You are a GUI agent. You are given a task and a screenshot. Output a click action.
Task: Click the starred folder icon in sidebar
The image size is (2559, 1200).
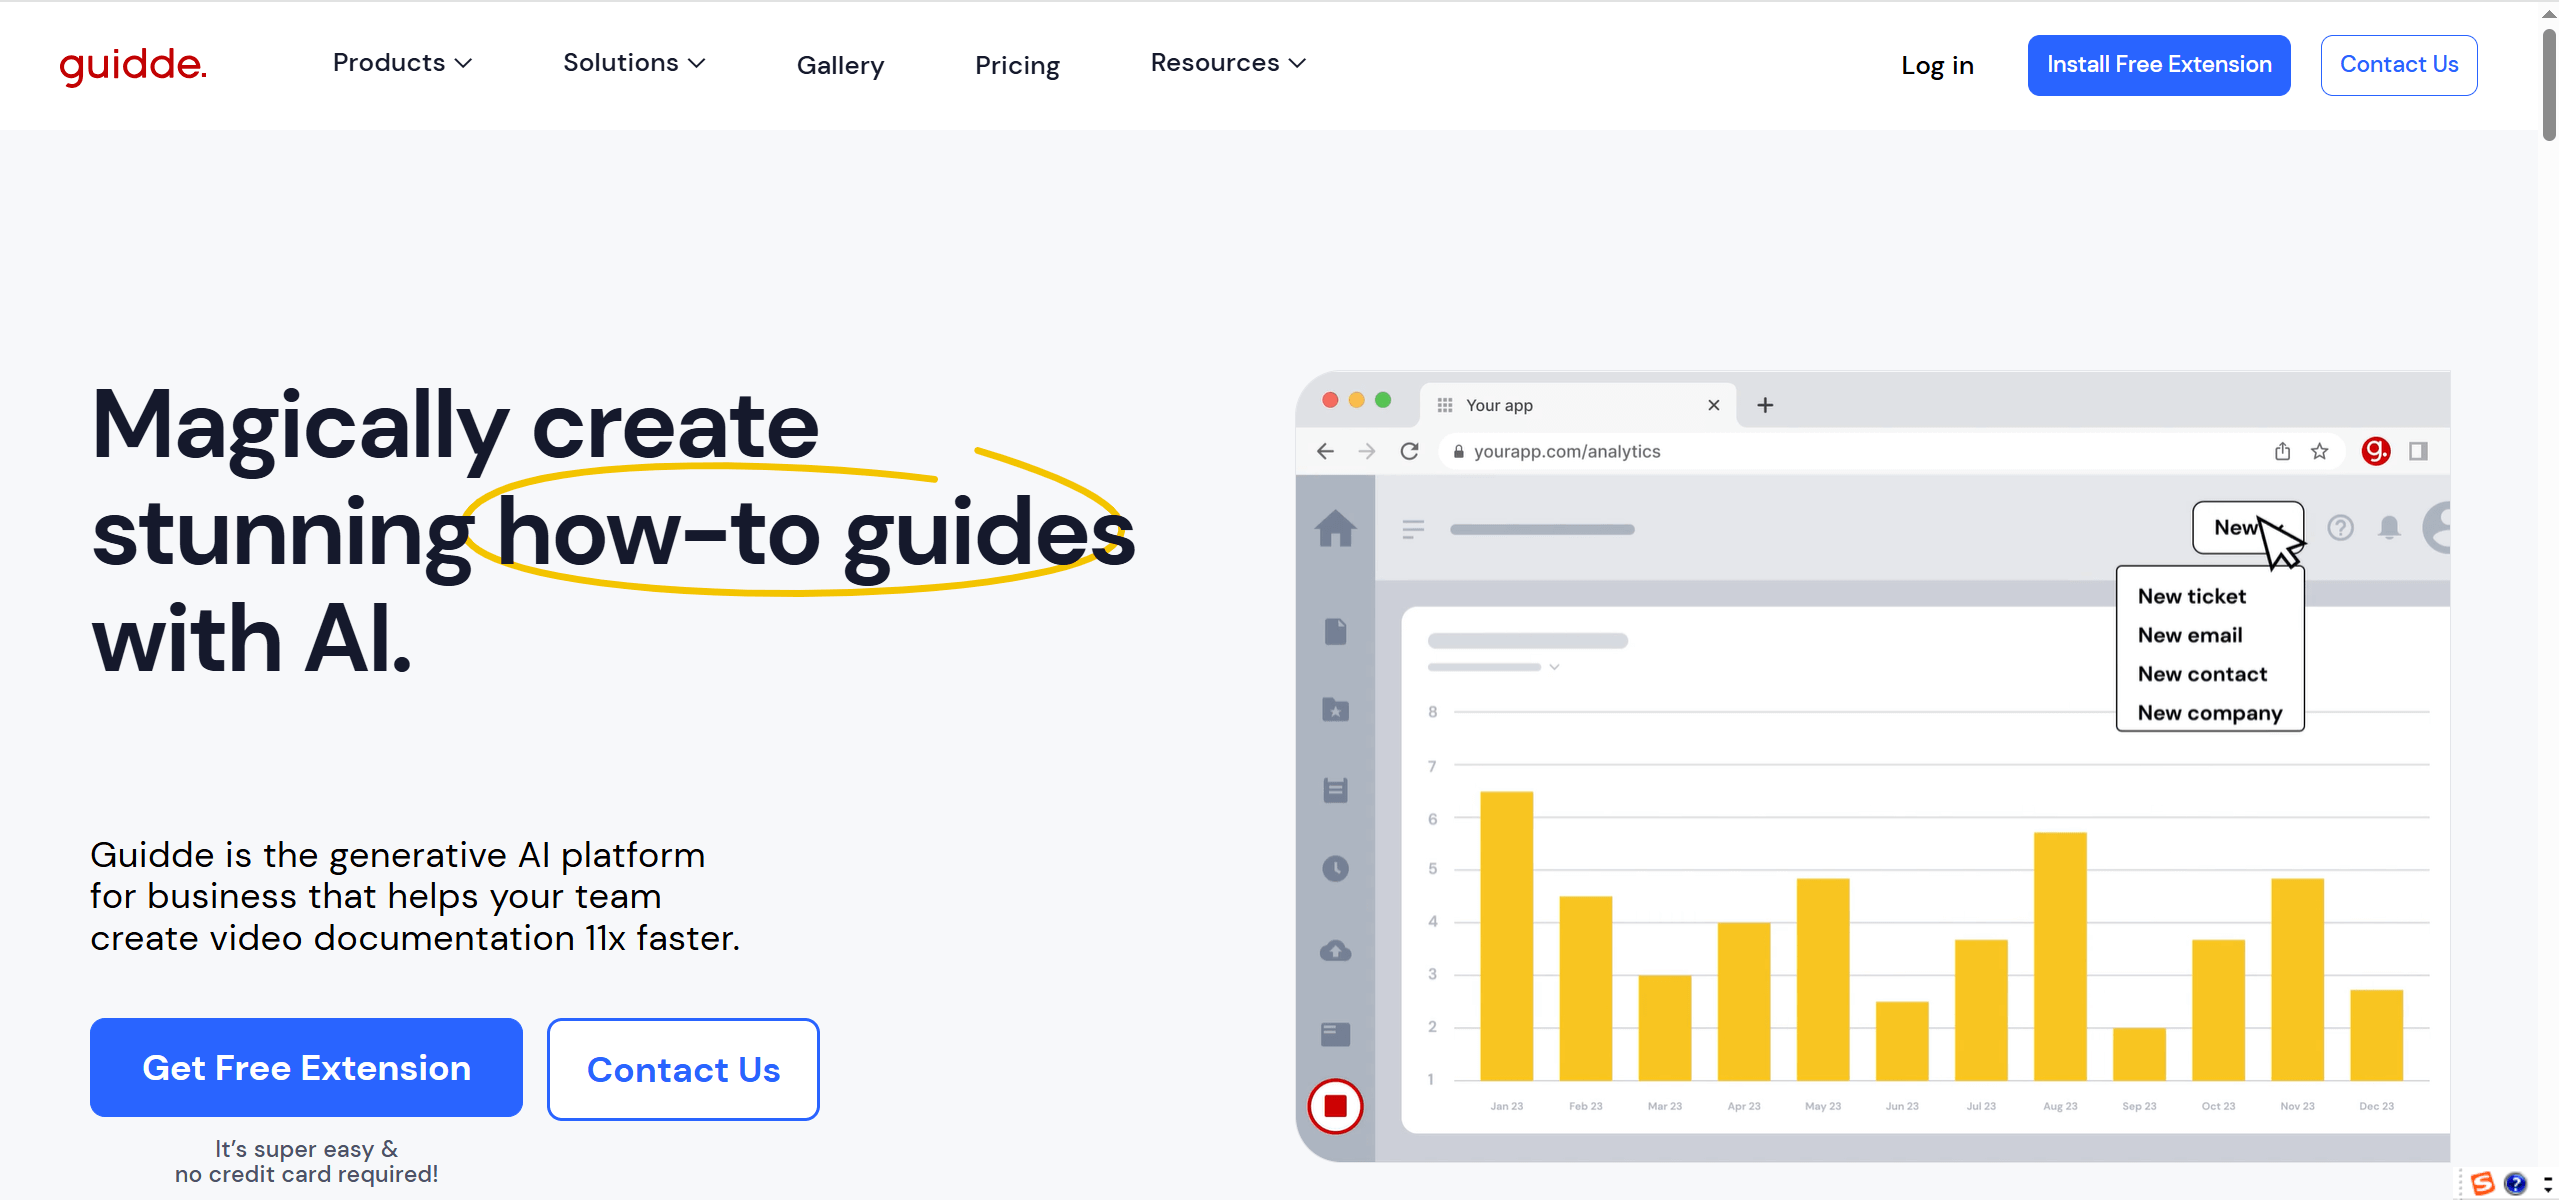pos(1335,710)
